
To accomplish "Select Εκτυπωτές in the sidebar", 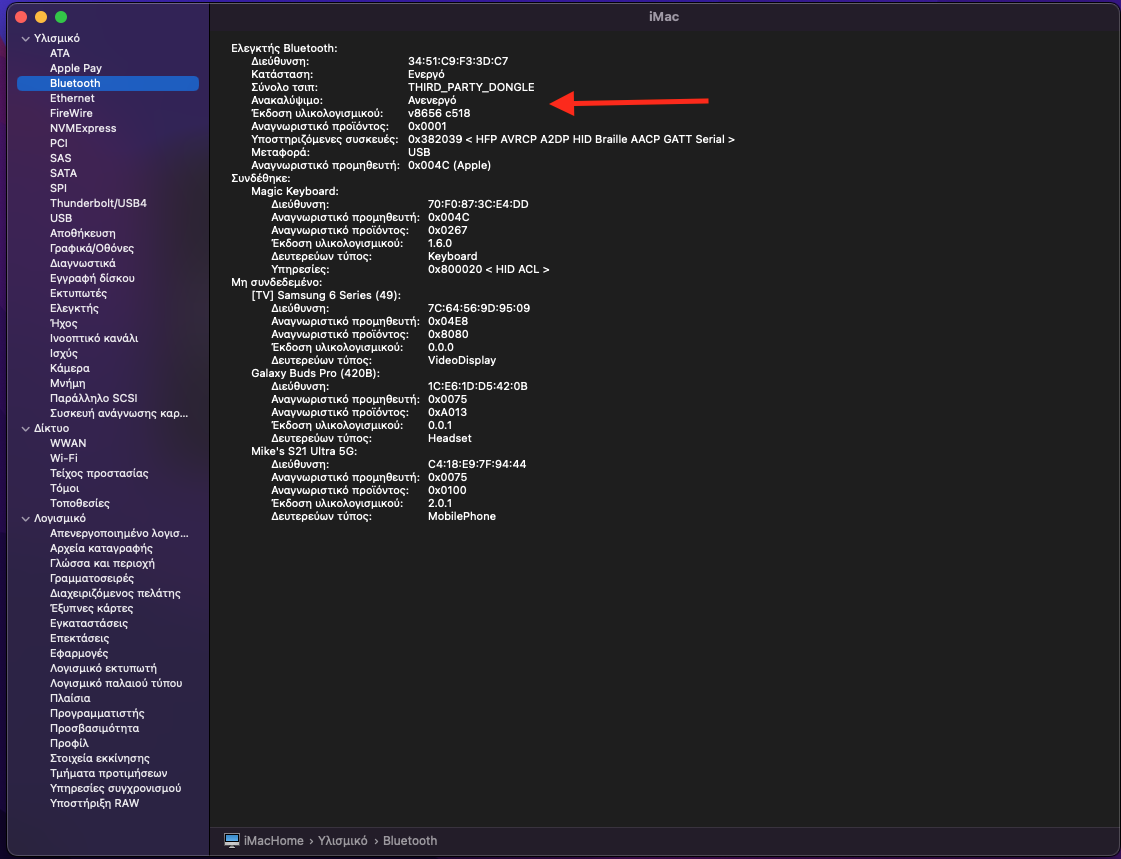I will (79, 294).
